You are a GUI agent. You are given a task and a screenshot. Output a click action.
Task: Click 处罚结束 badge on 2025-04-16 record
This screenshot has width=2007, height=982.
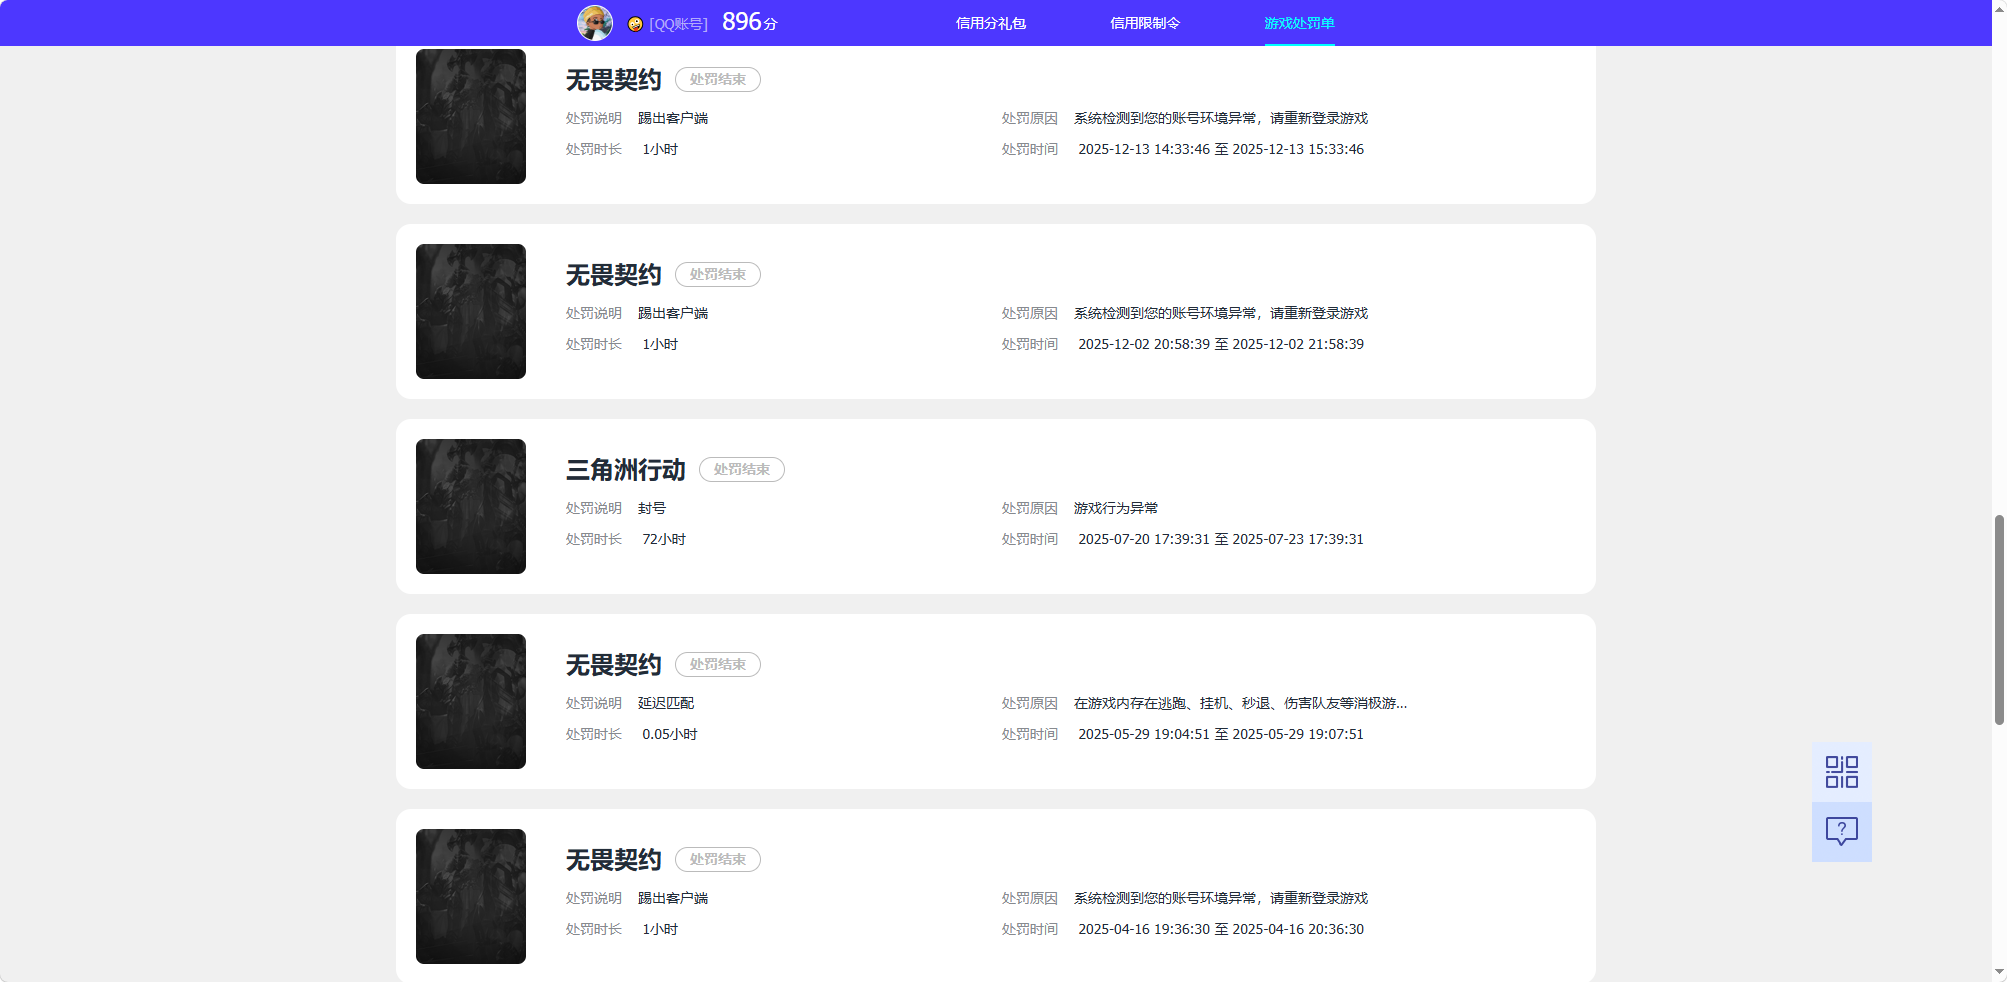[x=718, y=859]
